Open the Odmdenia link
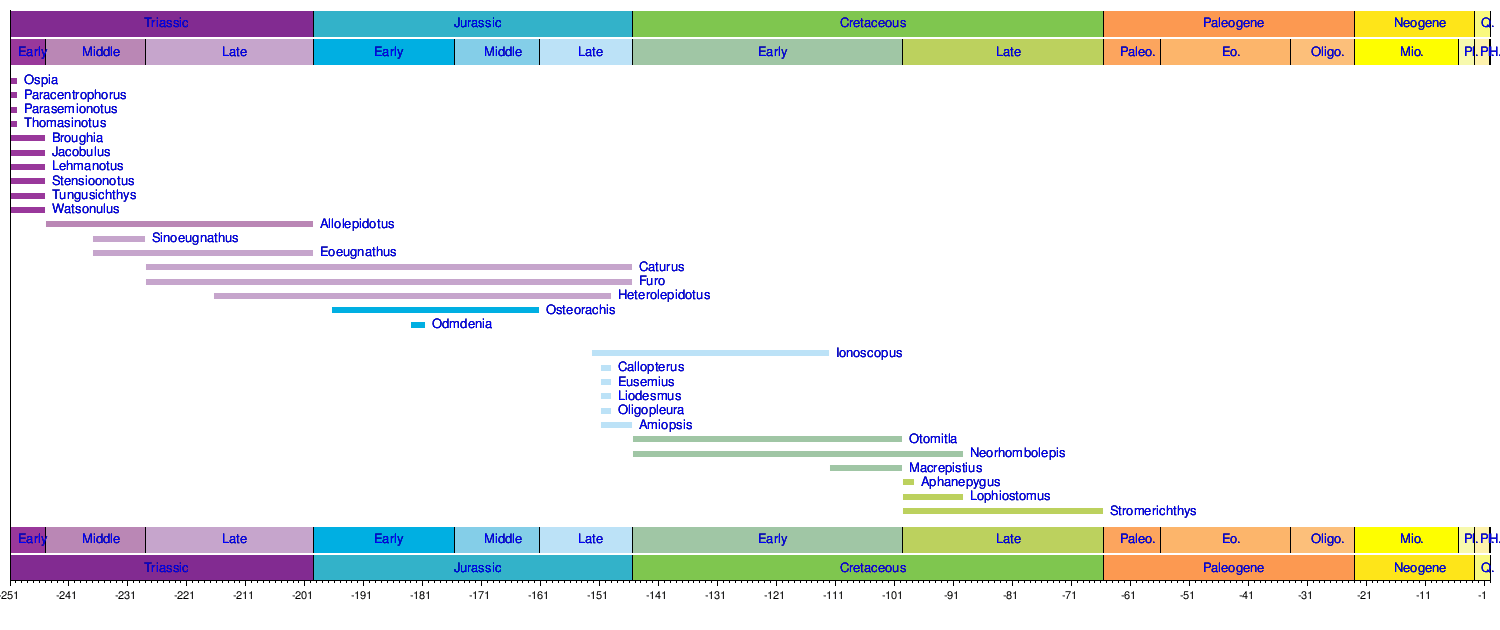 point(461,324)
